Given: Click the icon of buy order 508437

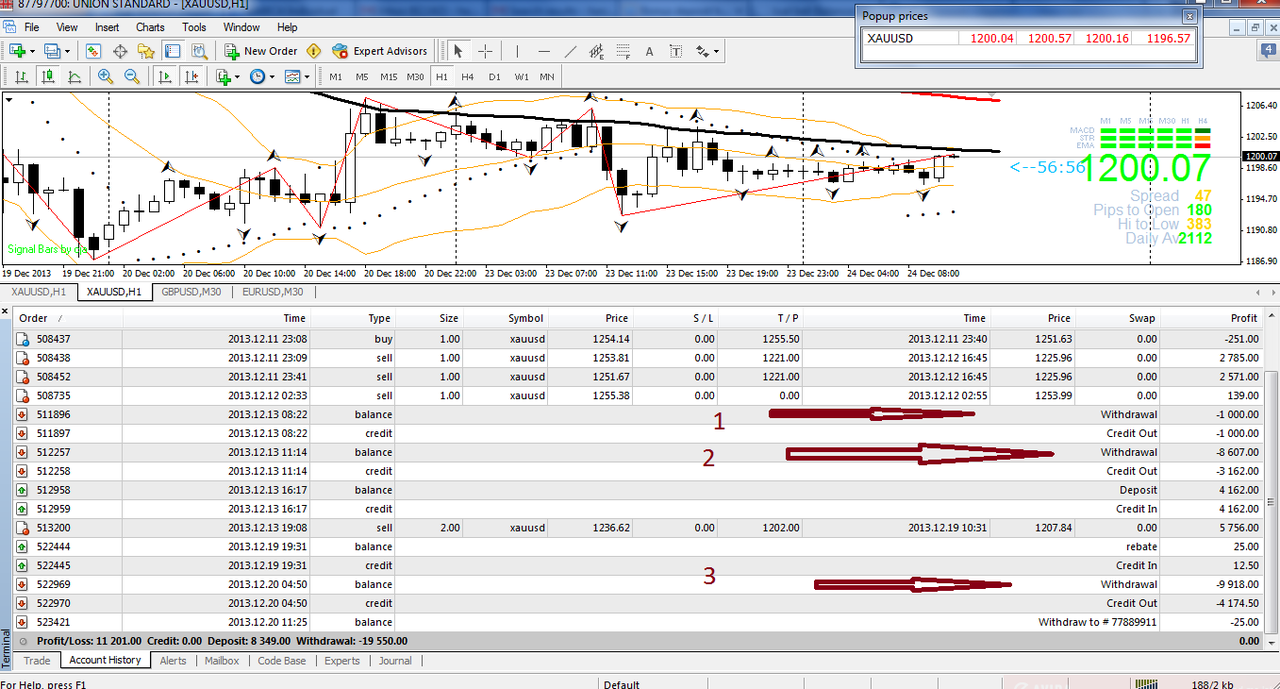Looking at the screenshot, I should 23,339.
